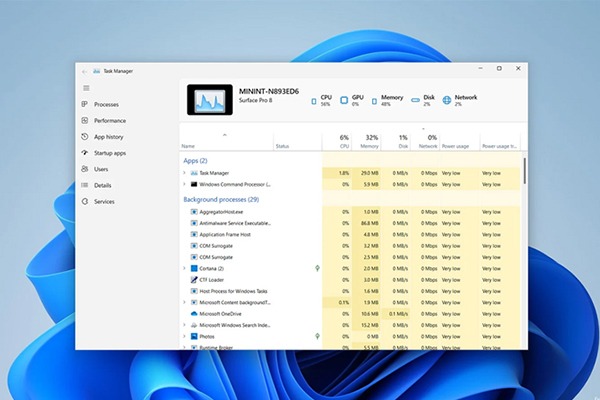Expand the Task Manager app row
This screenshot has height=400, width=600.
coord(184,173)
